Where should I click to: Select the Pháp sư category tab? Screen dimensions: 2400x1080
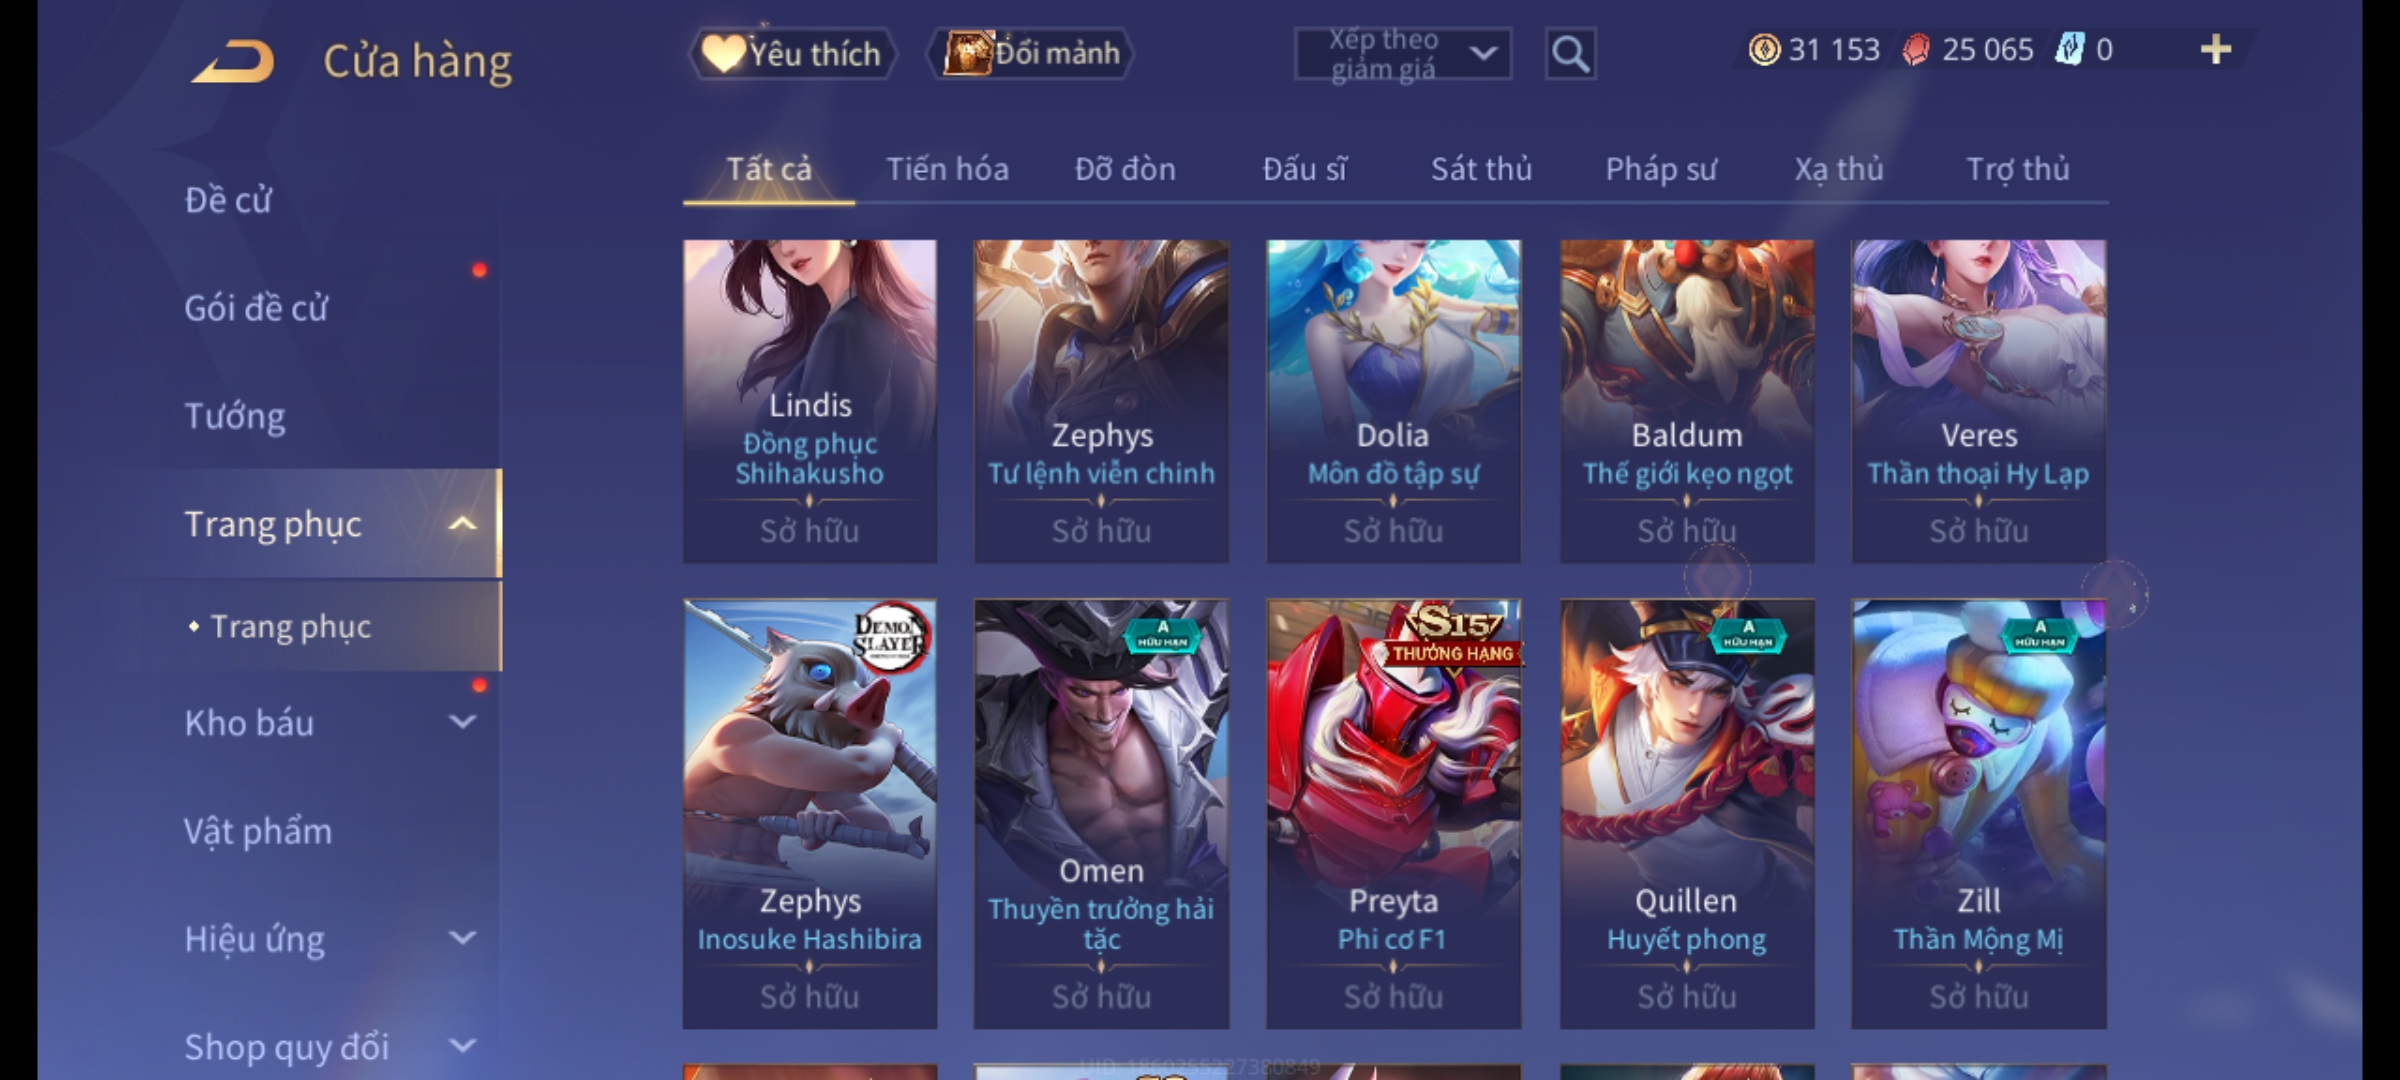coord(1661,169)
